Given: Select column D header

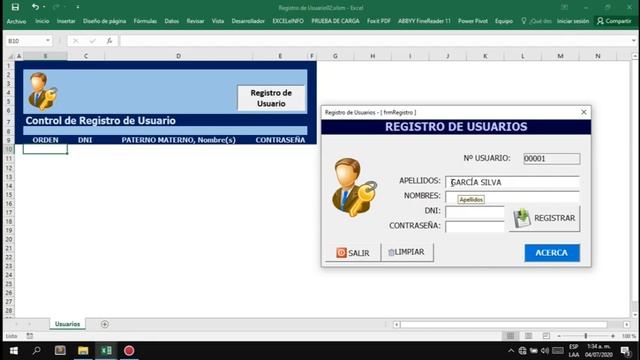Looking at the screenshot, I should (x=178, y=56).
